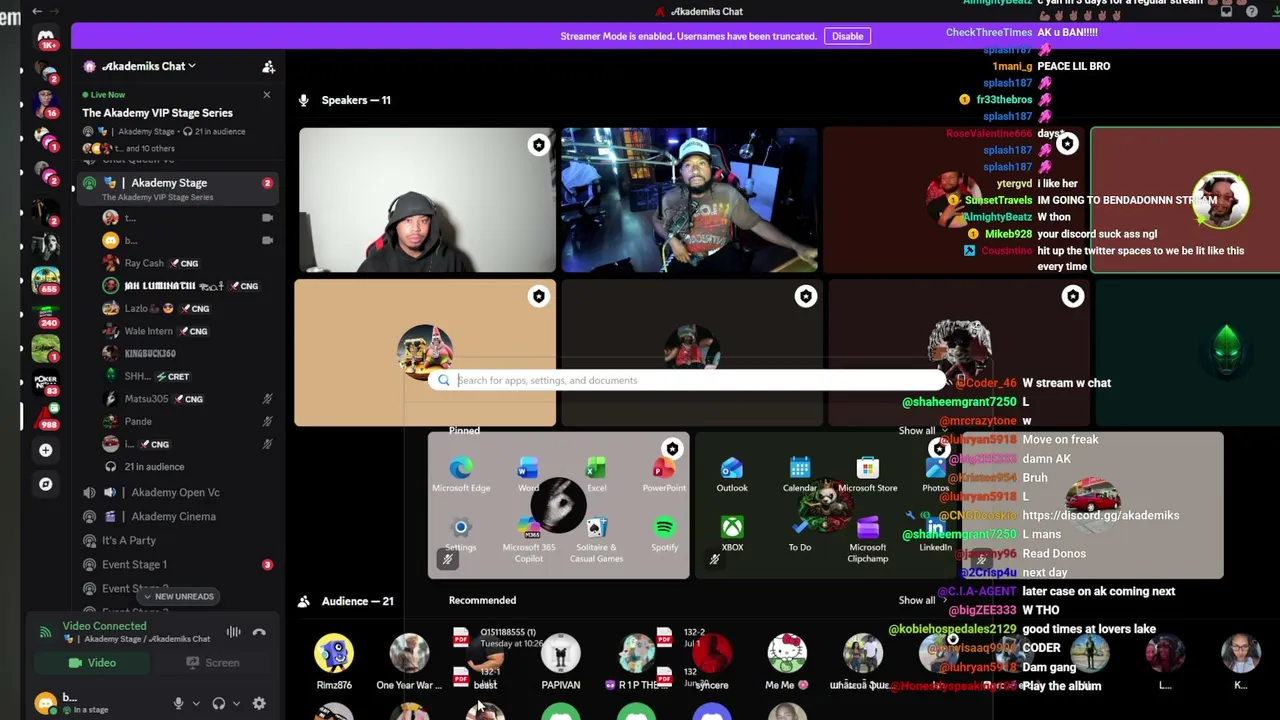The width and height of the screenshot is (1280, 720).
Task: Click the 21 in audience row
Action: tap(154, 466)
